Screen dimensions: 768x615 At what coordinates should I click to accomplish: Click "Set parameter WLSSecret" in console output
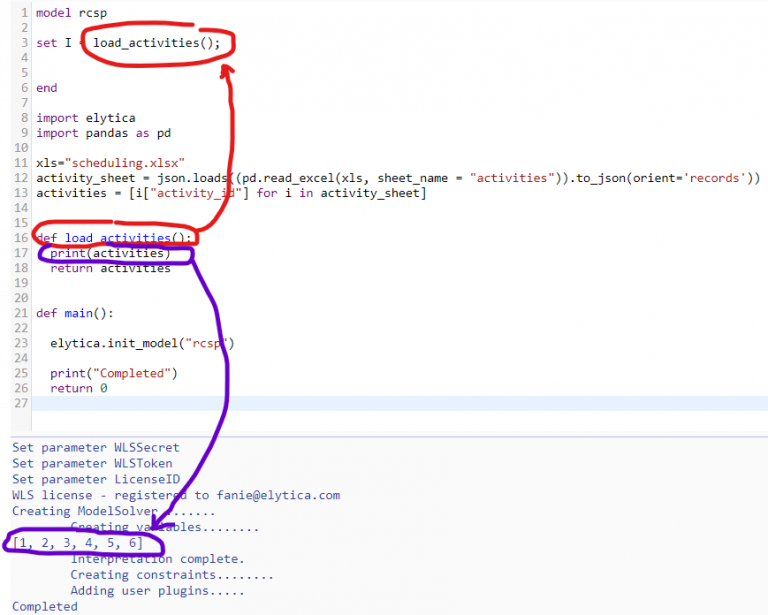[92, 448]
